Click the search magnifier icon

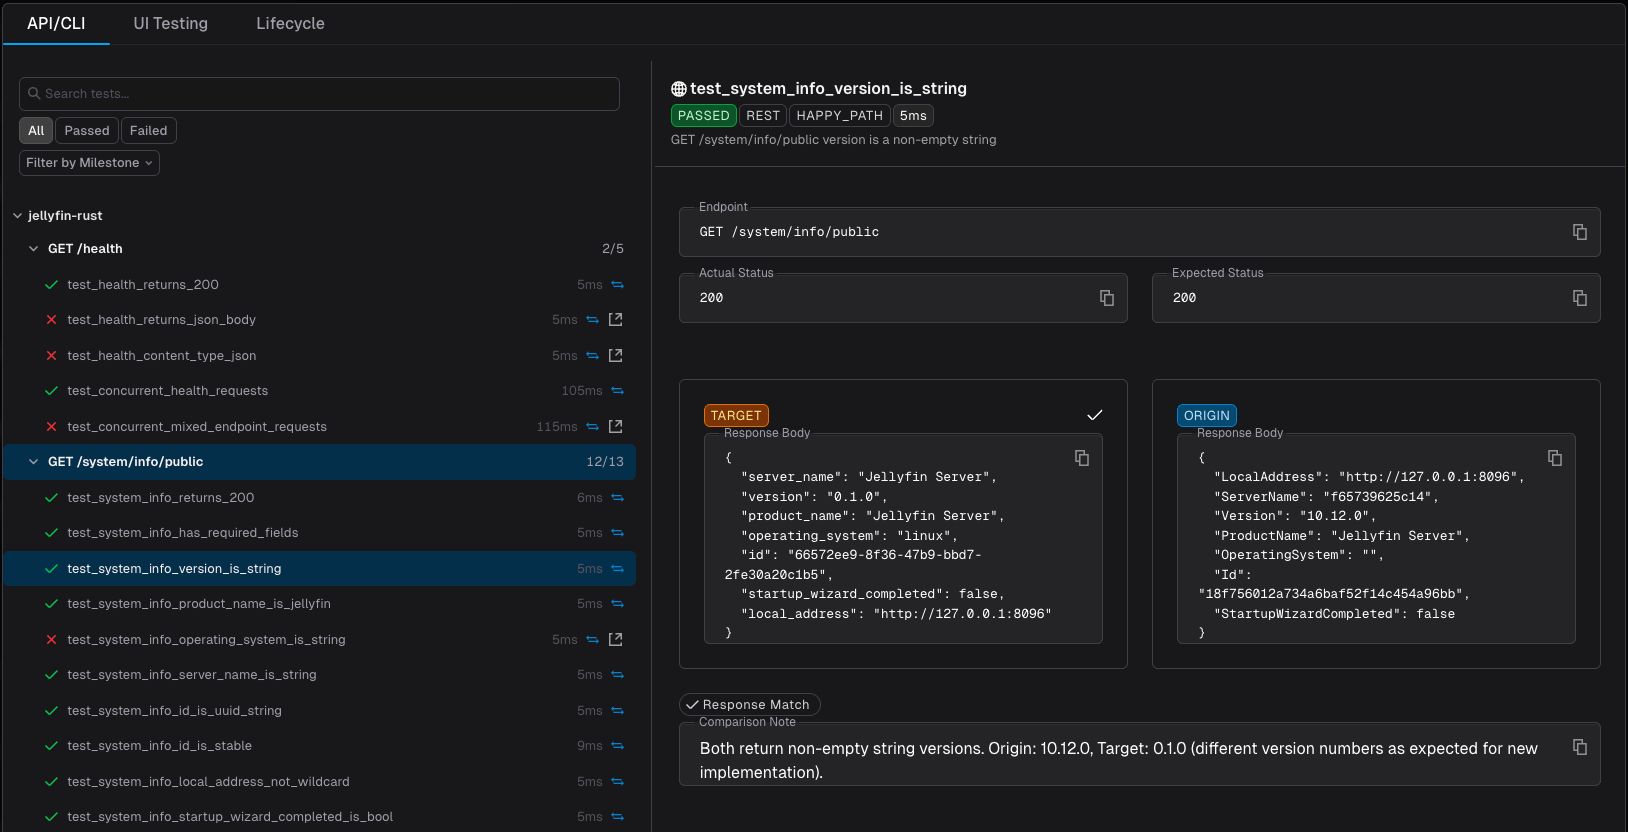pyautogui.click(x=34, y=94)
